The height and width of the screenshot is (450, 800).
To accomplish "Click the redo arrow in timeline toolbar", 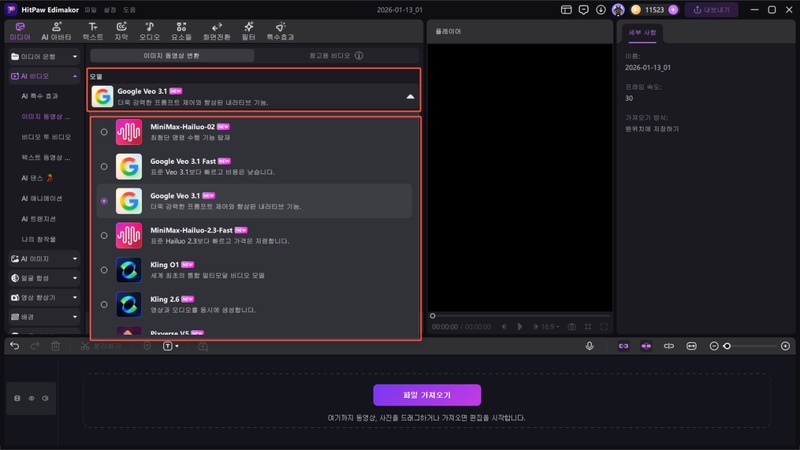I will click(x=35, y=346).
